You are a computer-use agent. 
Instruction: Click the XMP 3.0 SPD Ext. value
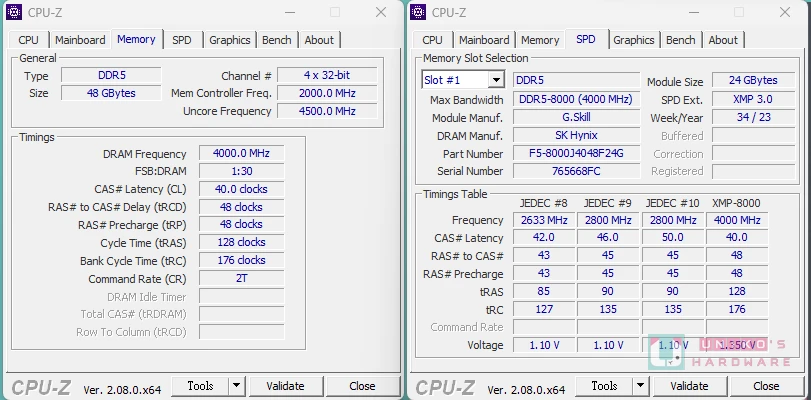click(754, 99)
